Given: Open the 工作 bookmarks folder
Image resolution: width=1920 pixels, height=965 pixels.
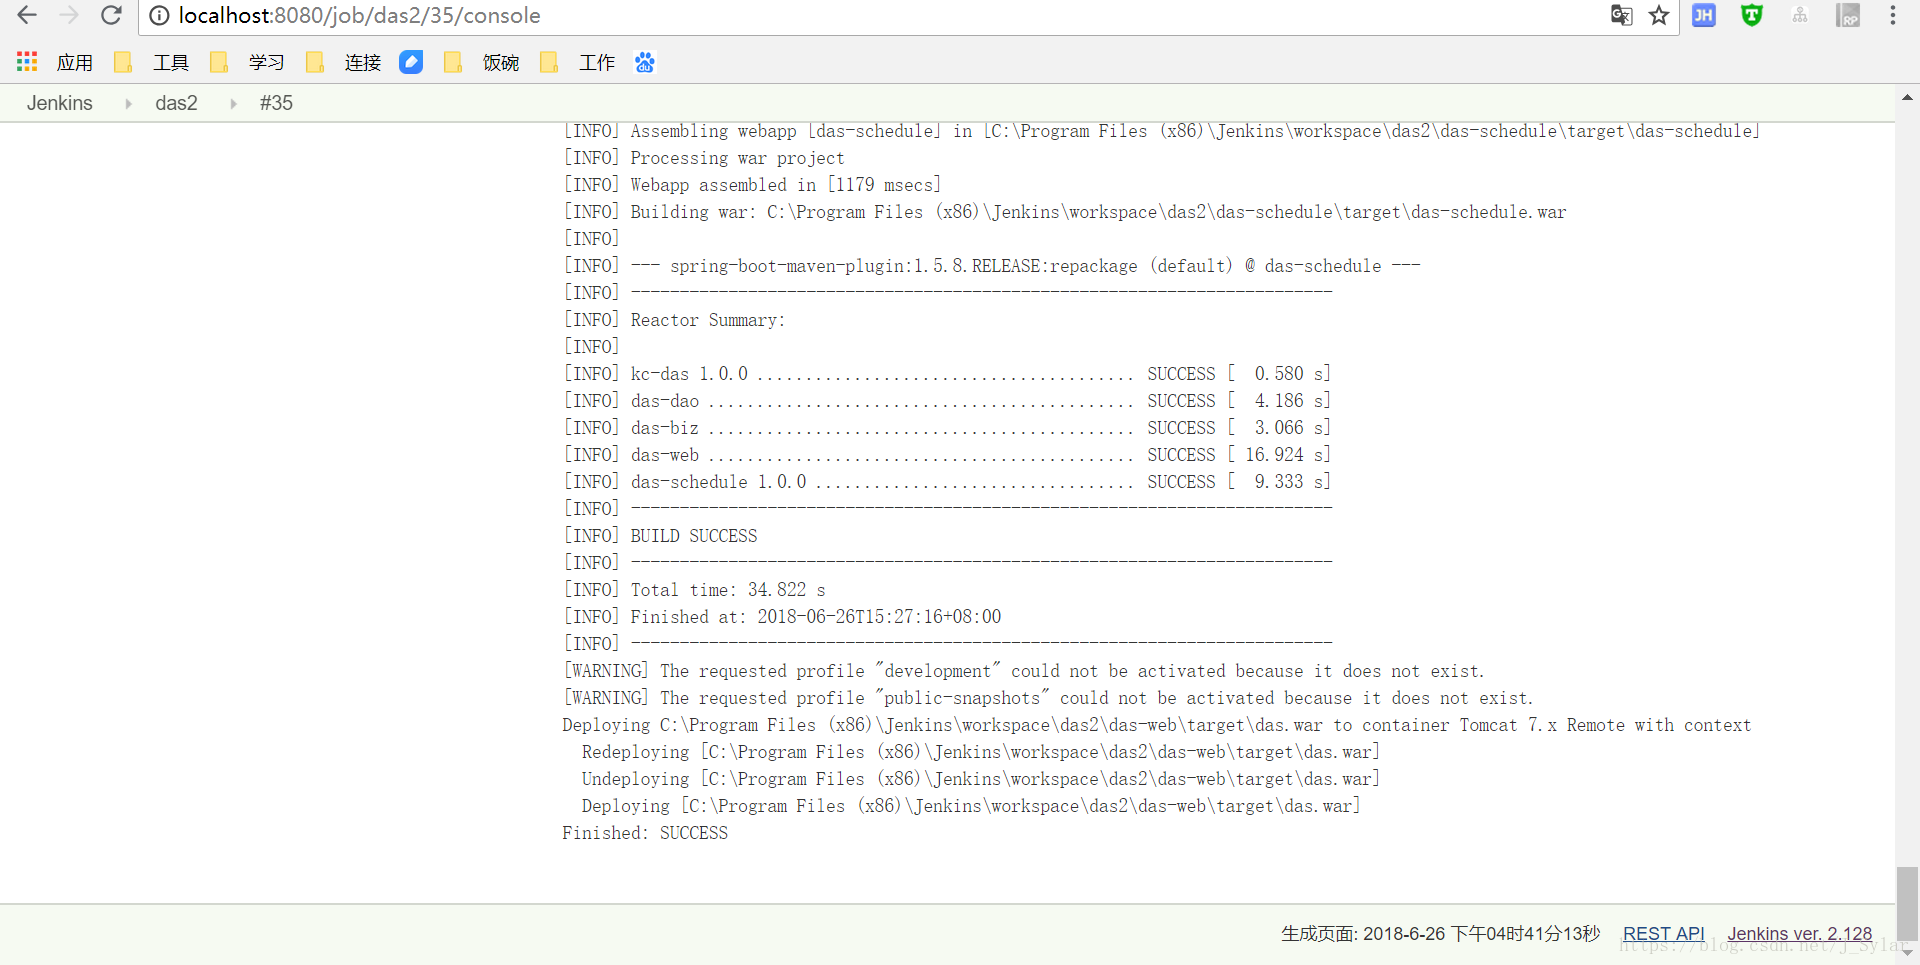Looking at the screenshot, I should (x=578, y=62).
